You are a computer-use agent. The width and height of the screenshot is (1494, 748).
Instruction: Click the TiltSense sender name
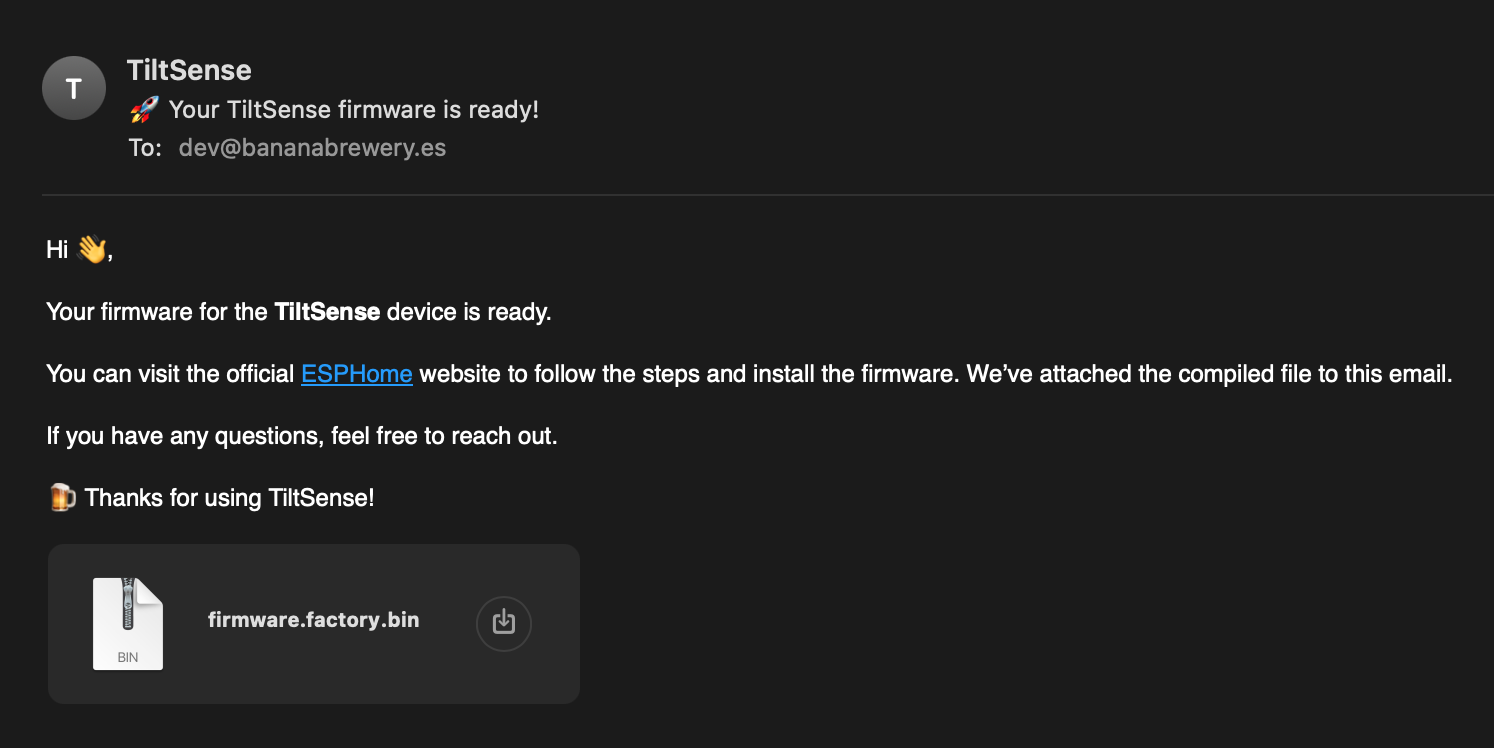point(189,70)
